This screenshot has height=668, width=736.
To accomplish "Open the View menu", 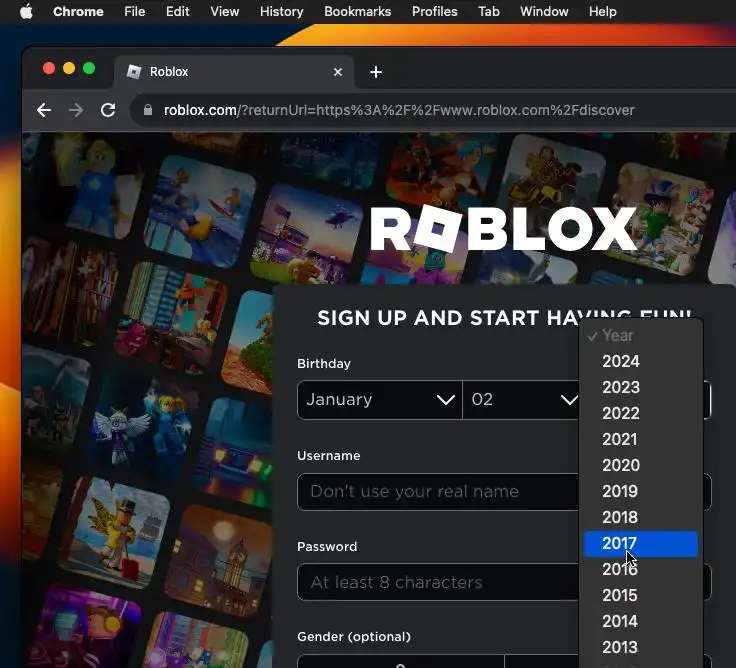I will [x=224, y=11].
